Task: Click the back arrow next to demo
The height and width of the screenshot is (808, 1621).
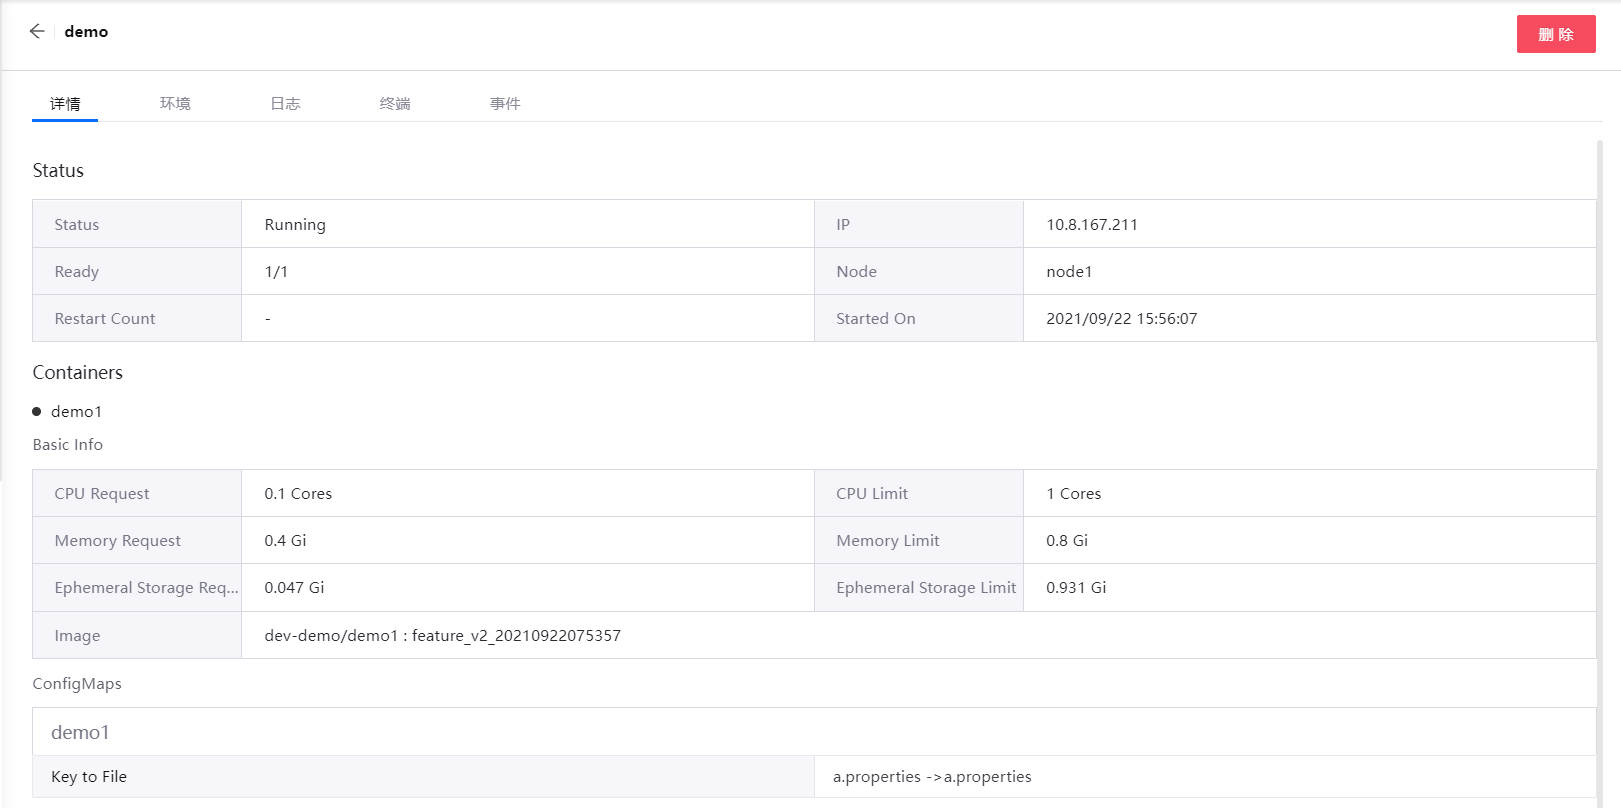Action: 37,32
